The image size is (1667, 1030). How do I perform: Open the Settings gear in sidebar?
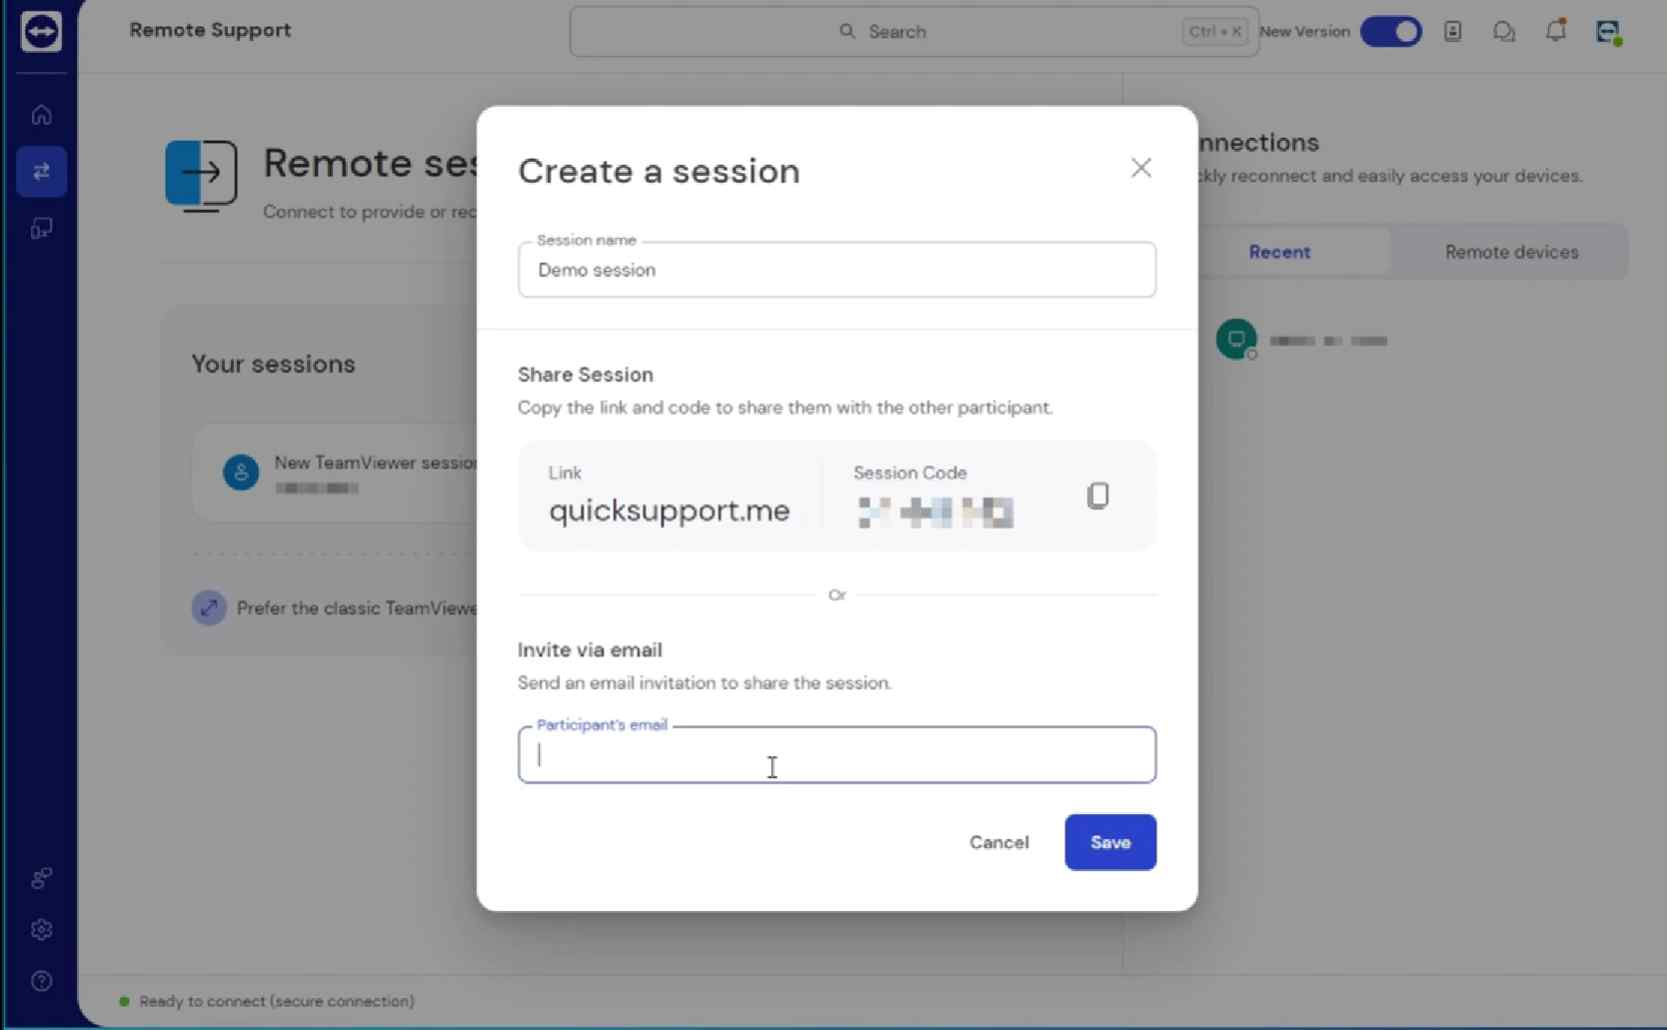[41, 930]
